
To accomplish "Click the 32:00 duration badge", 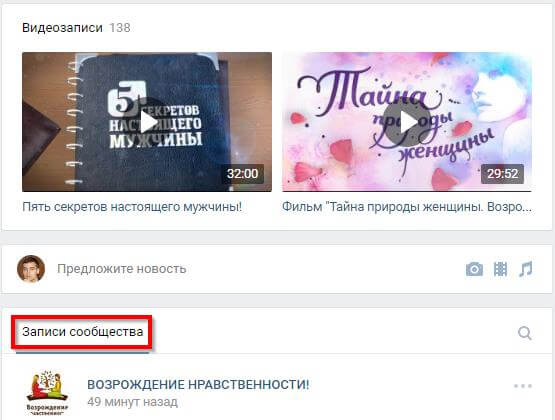I will pyautogui.click(x=242, y=174).
